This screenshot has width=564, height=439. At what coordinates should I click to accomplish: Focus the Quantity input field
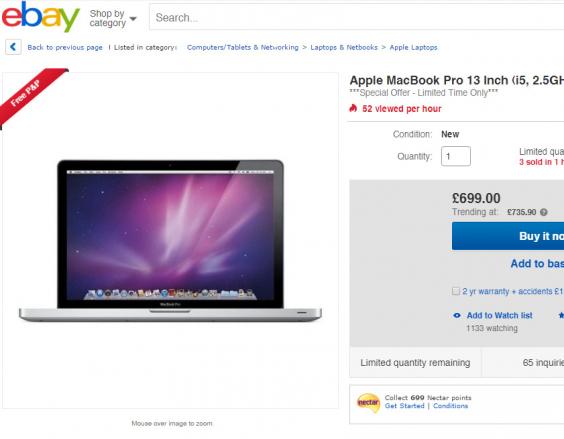click(456, 156)
